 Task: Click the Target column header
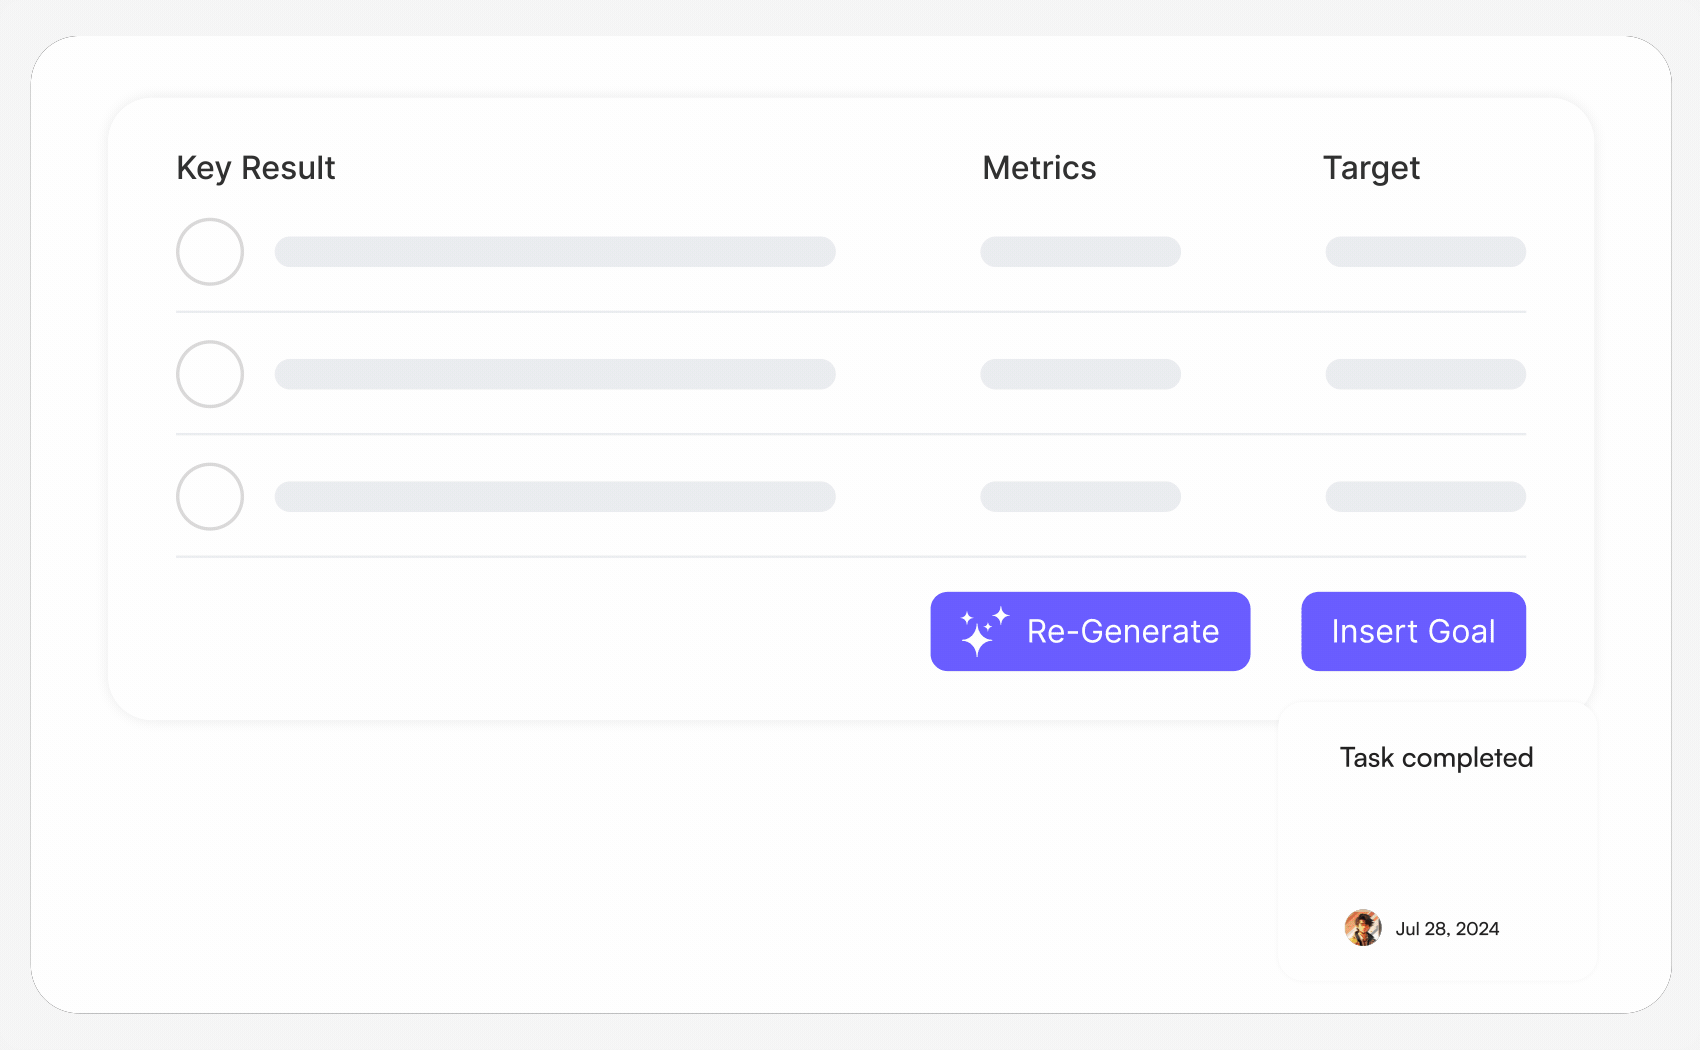[1371, 168]
